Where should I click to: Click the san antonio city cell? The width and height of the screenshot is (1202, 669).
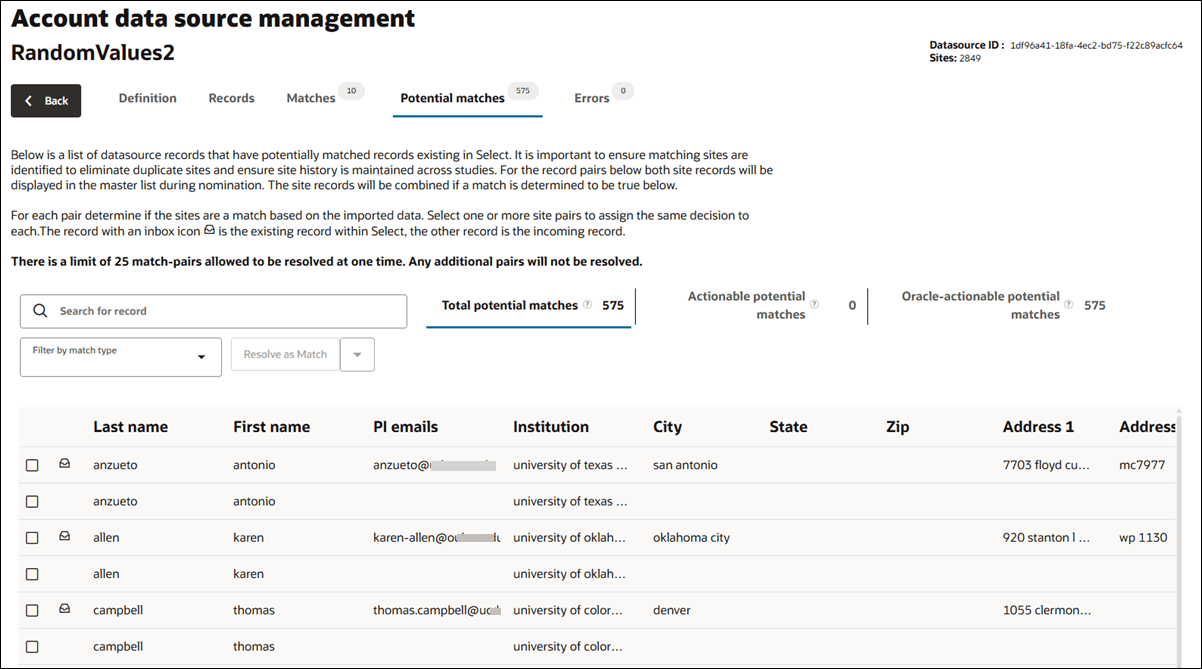pyautogui.click(x=685, y=465)
